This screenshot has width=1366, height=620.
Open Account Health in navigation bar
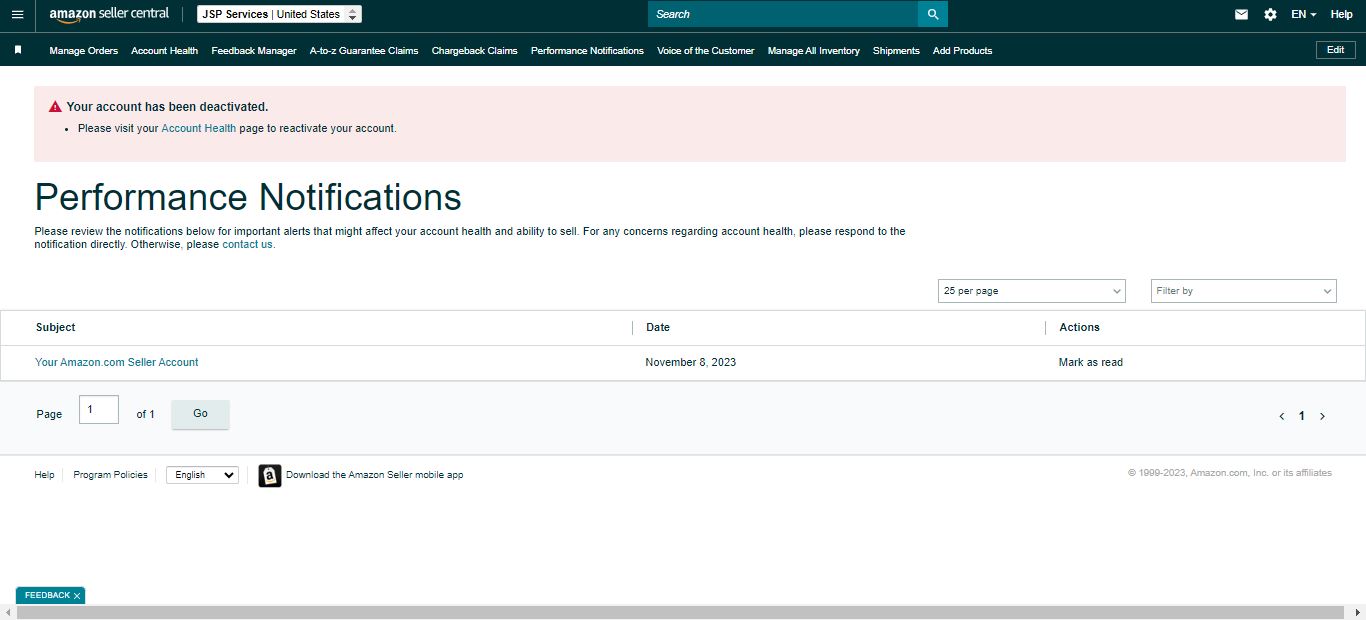coord(164,50)
